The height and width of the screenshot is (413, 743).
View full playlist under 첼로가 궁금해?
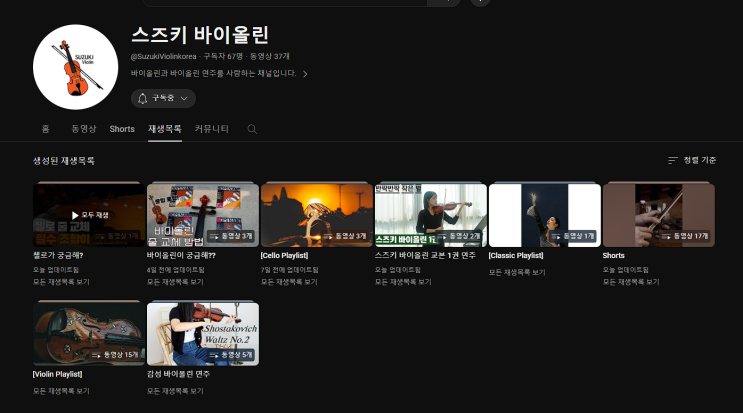click(x=61, y=282)
